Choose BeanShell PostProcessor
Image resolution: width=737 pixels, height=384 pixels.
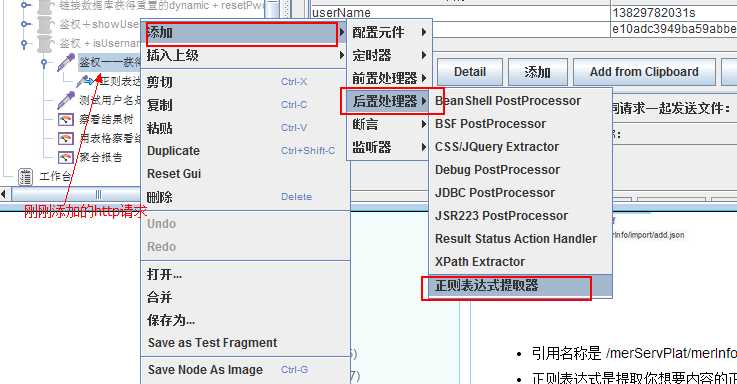520,101
